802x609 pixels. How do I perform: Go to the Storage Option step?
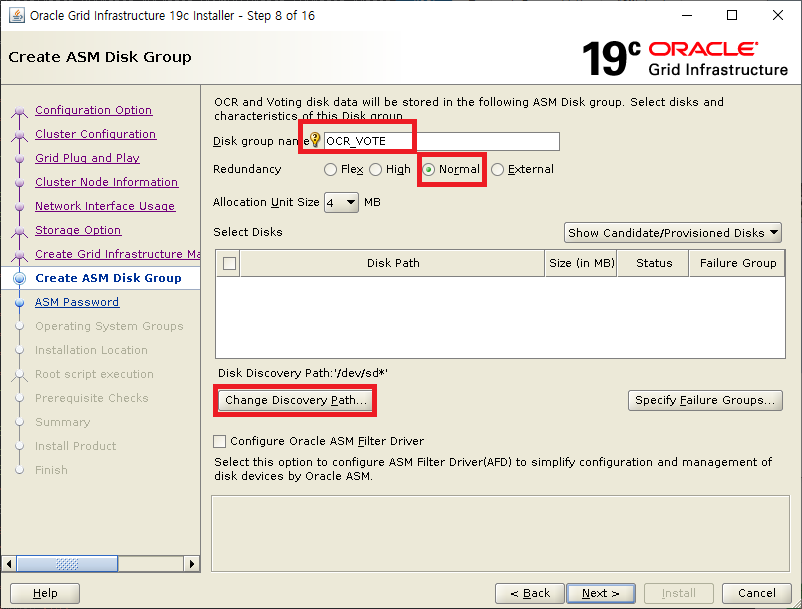(78, 230)
